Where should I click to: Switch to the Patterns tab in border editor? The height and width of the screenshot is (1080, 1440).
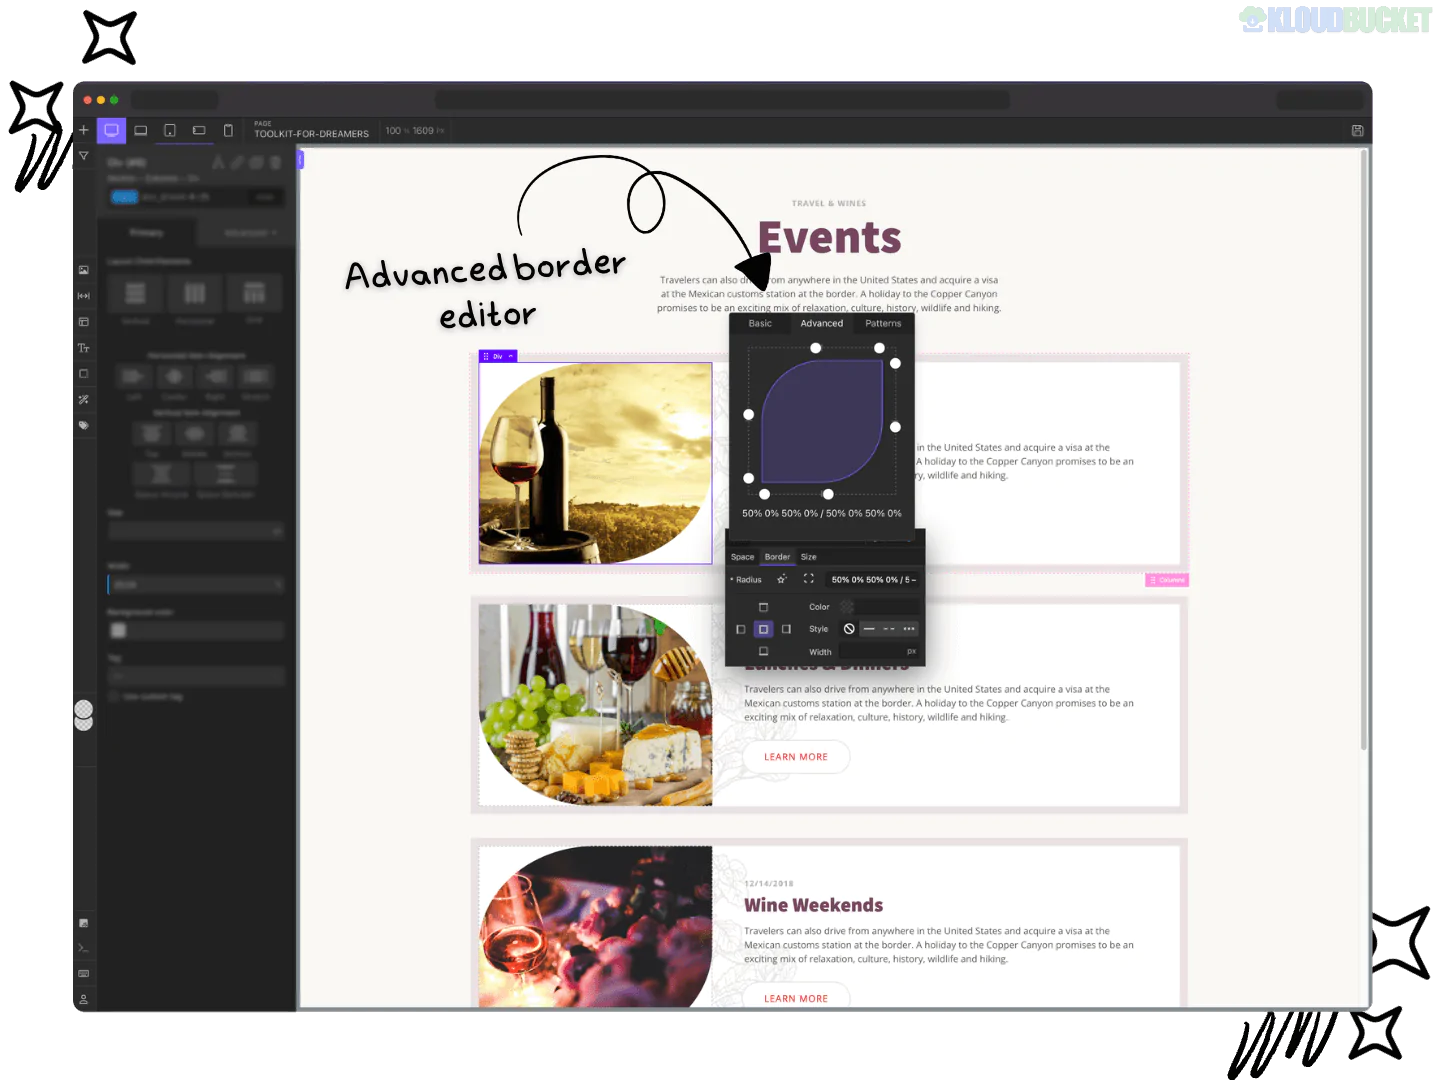(x=883, y=323)
